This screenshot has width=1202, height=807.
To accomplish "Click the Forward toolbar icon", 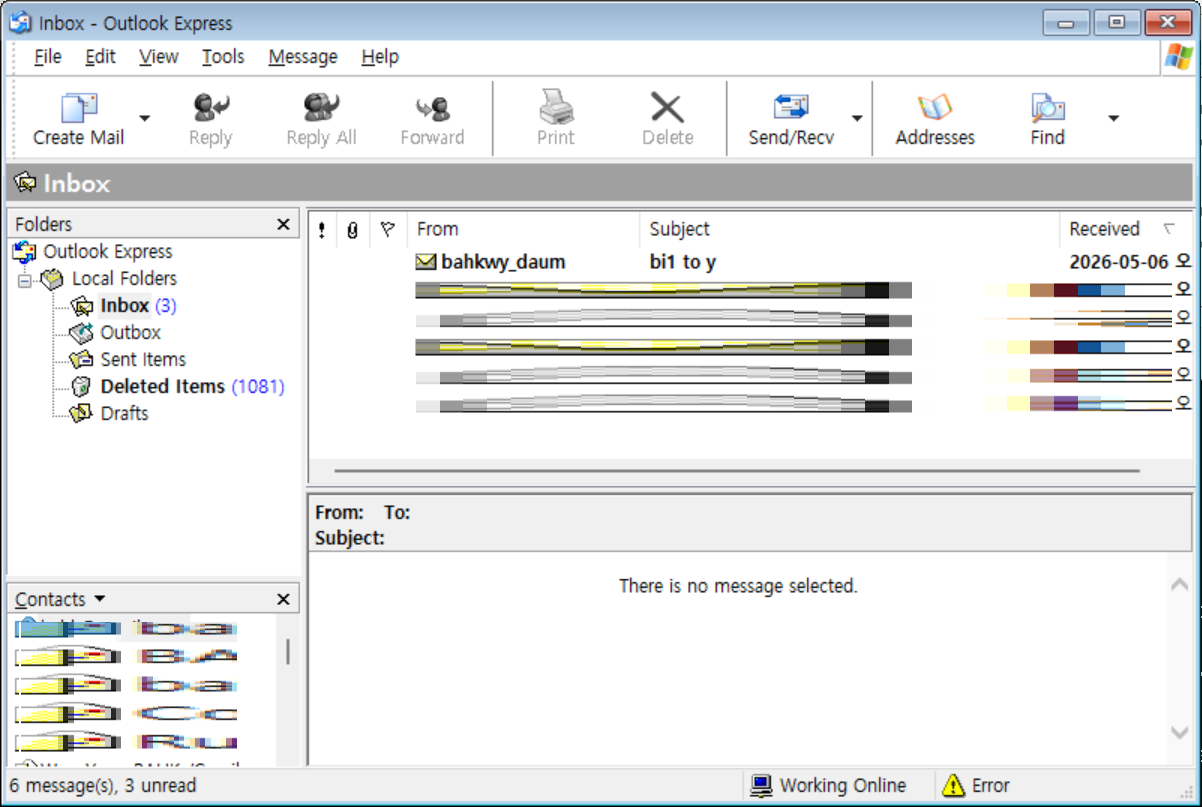I will [432, 108].
